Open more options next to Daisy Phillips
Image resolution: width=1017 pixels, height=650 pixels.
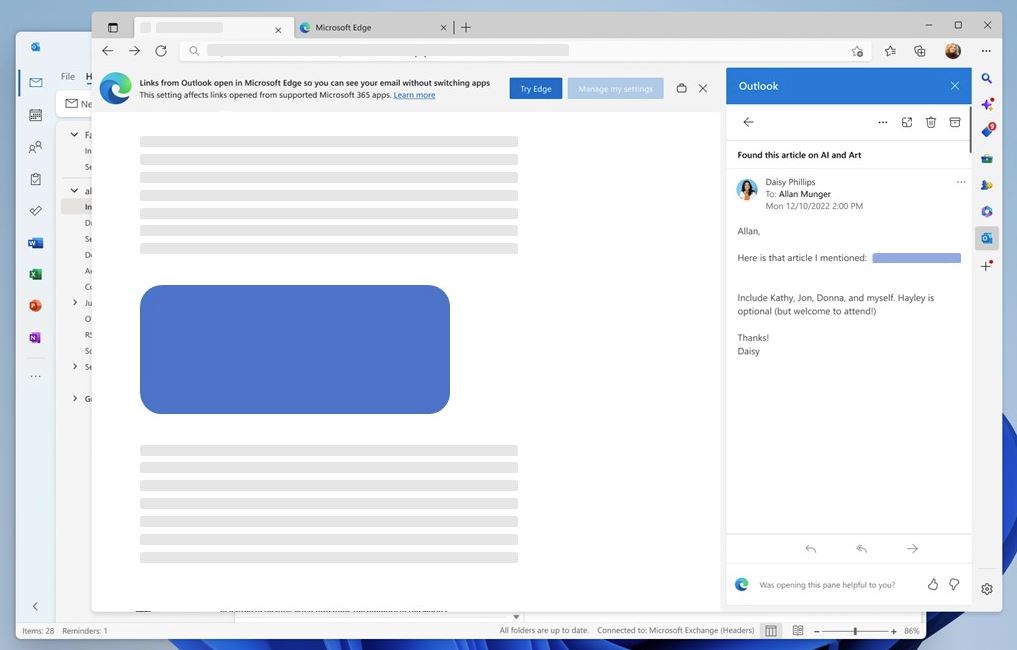point(961,182)
